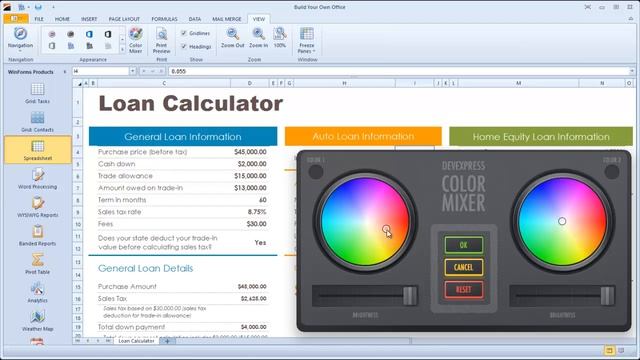Select the Loan Calculator sheet tab
This screenshot has width=640, height=360.
tap(136, 341)
